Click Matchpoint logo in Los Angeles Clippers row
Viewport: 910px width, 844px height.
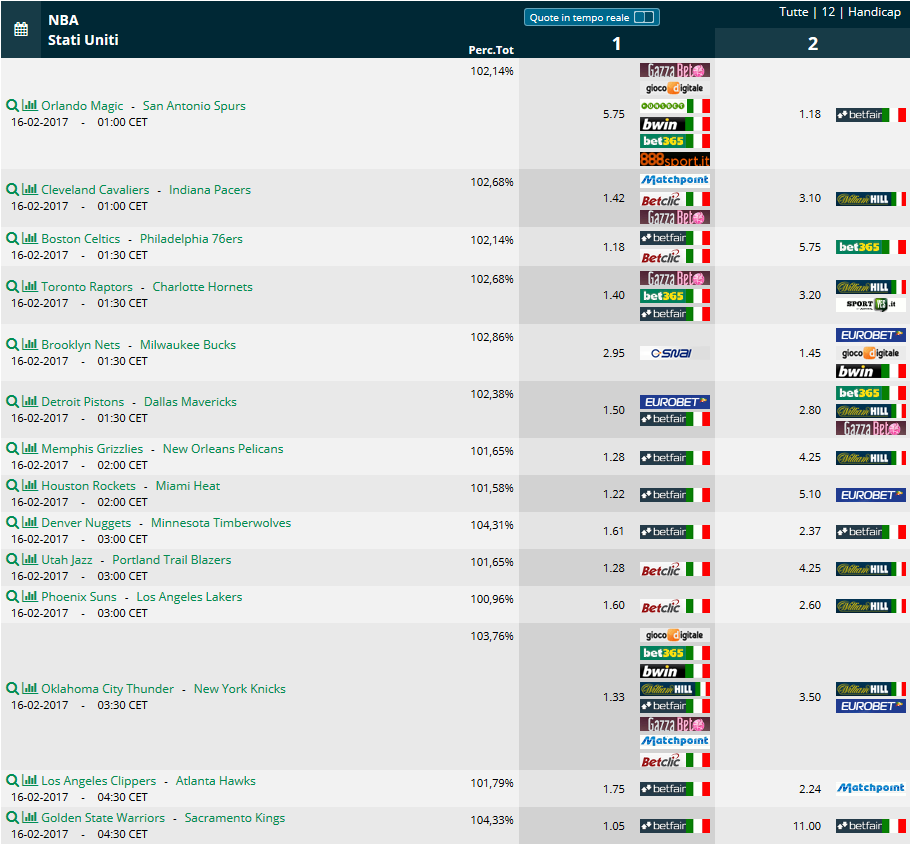coord(871,788)
